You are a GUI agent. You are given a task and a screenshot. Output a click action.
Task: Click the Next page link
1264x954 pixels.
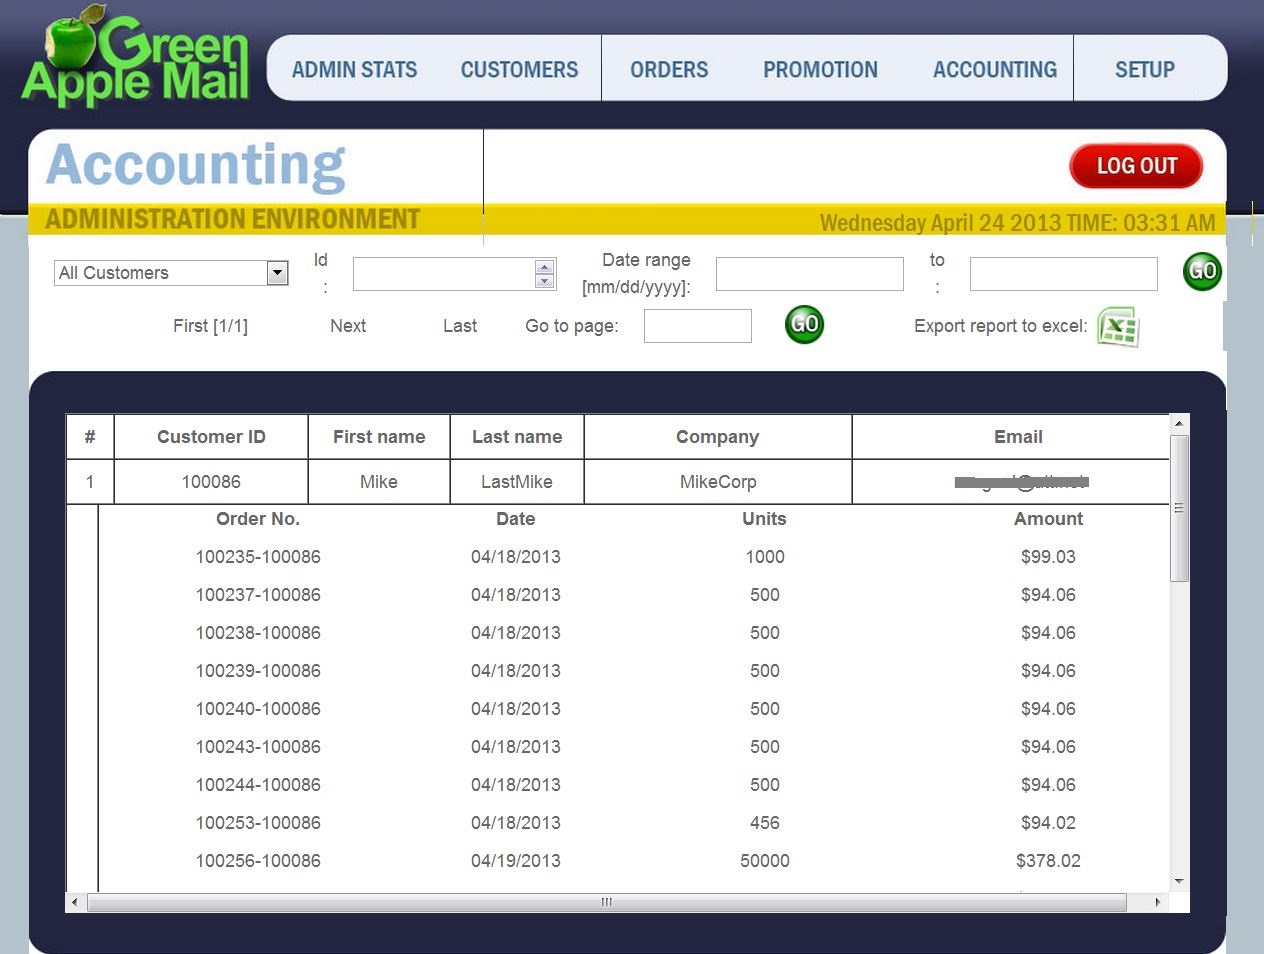(x=348, y=326)
